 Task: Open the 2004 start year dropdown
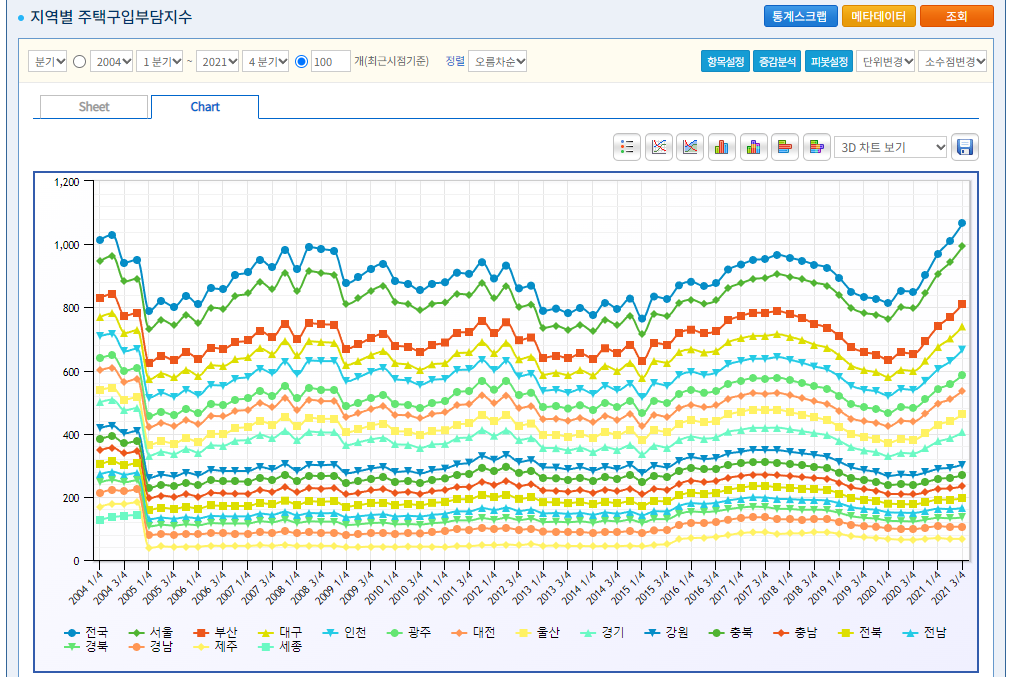(x=112, y=61)
